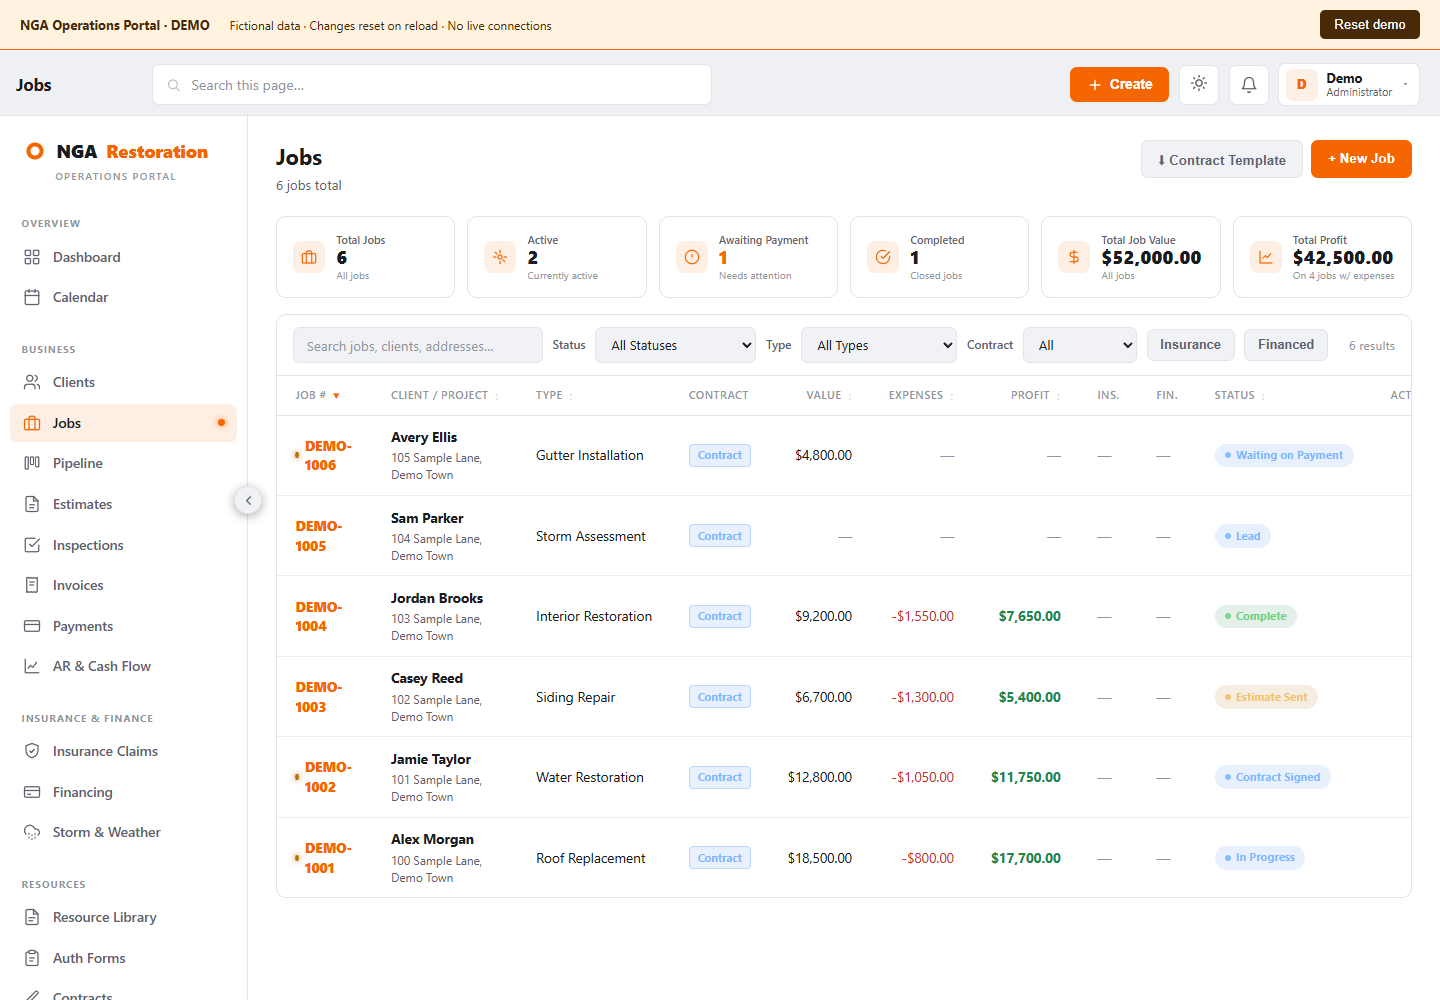
Task: Click the Pipeline icon in sidebar
Action: (x=32, y=463)
